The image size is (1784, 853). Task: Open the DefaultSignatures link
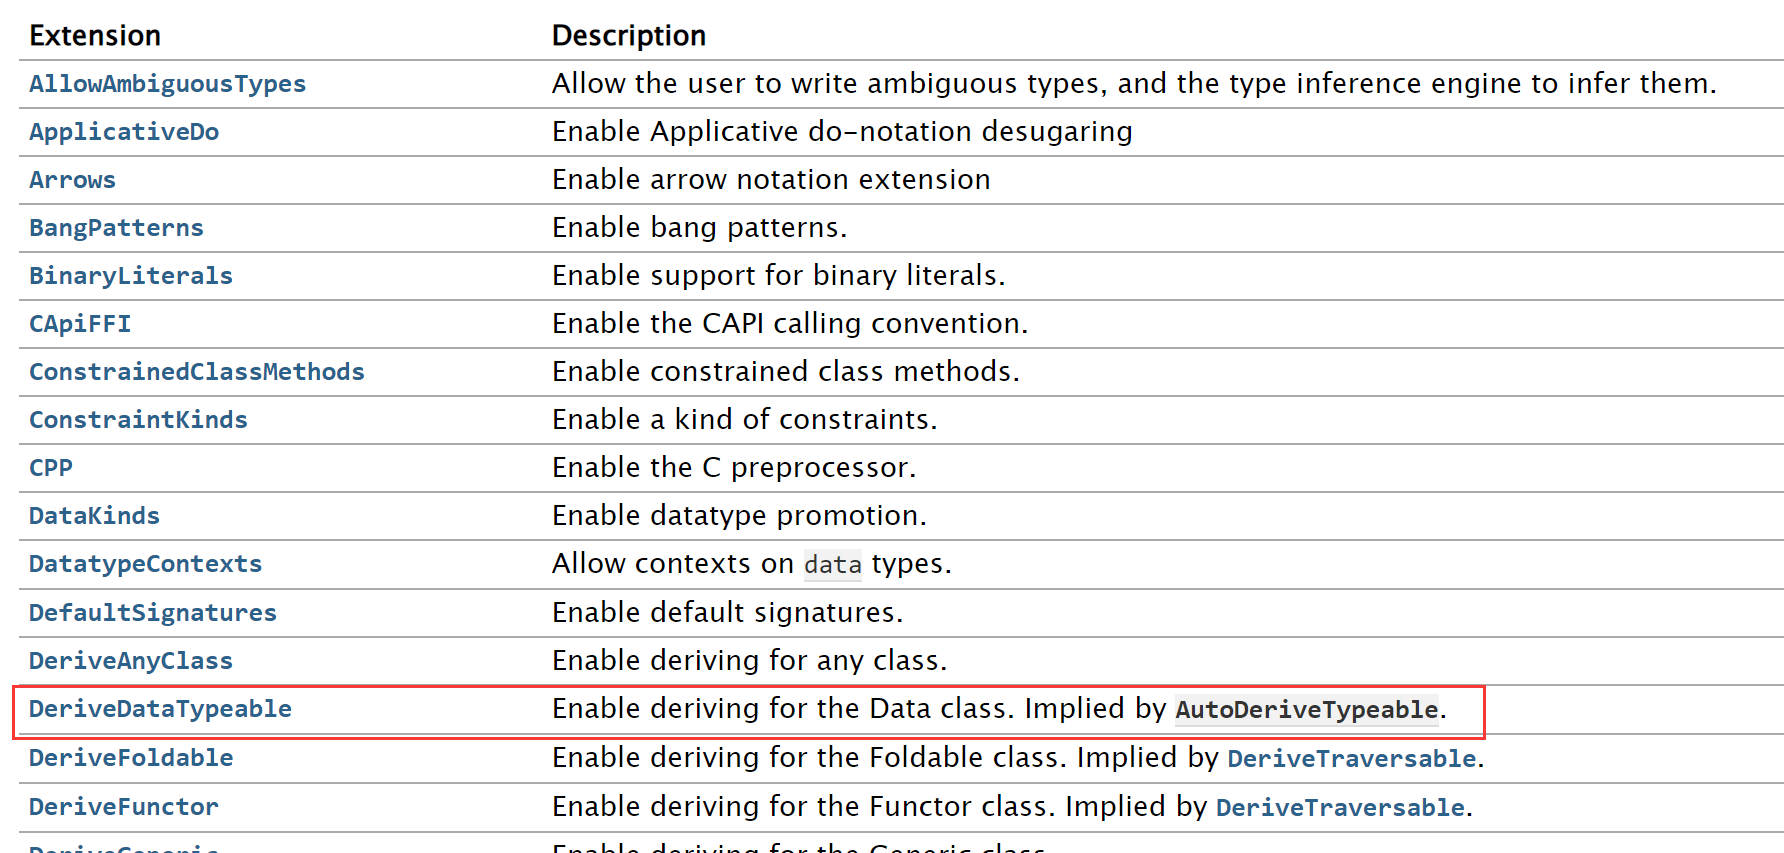click(x=153, y=613)
